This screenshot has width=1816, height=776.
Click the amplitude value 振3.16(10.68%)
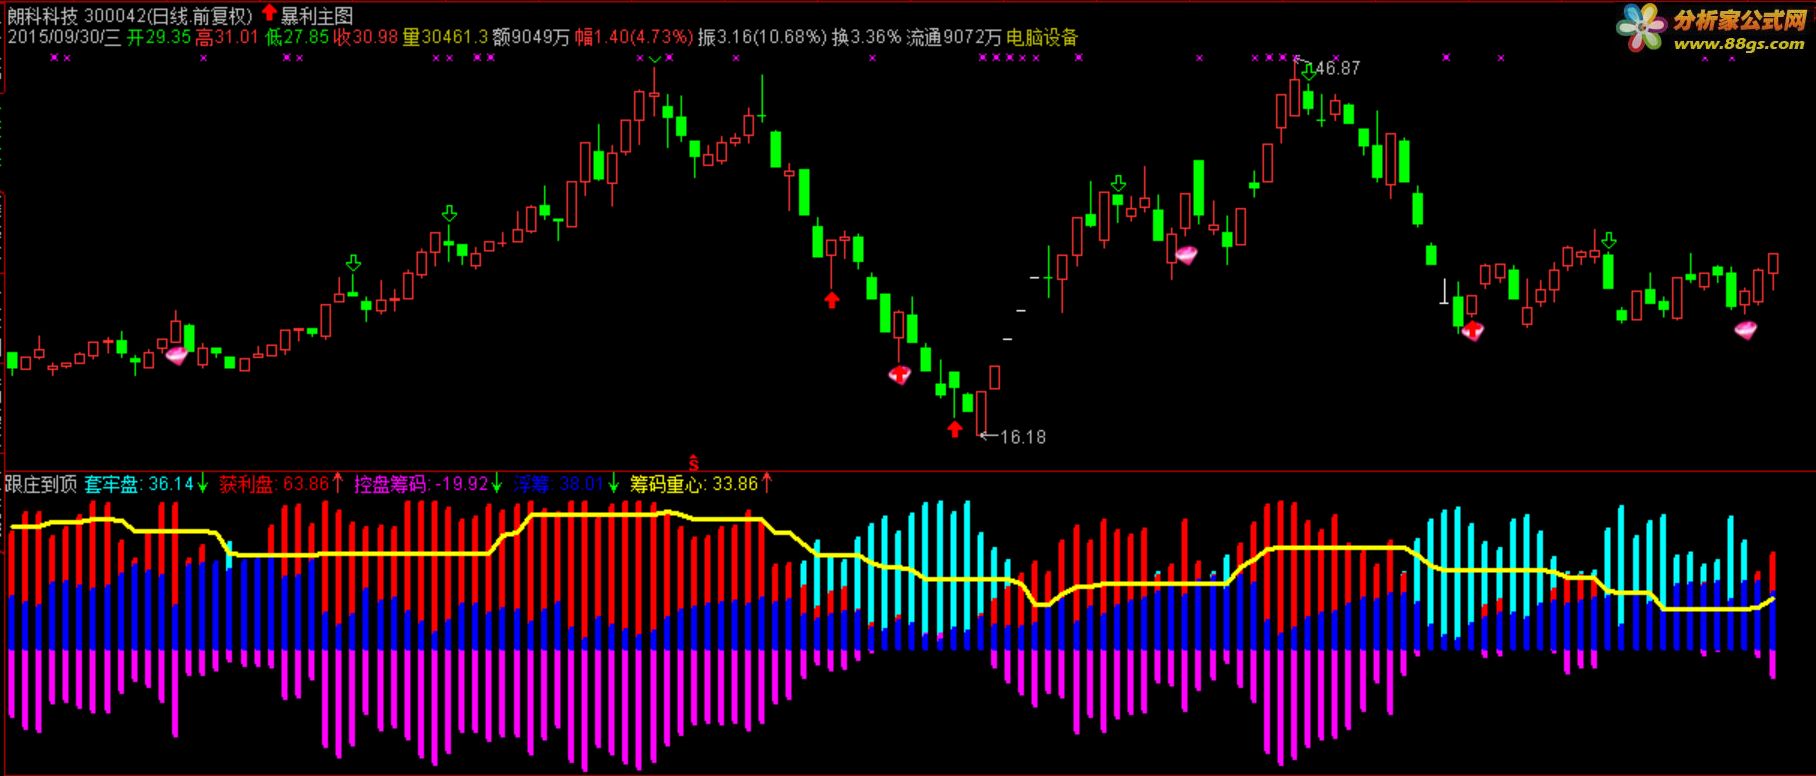tap(762, 38)
